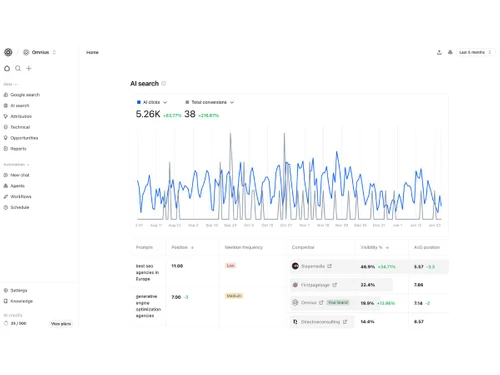Open Directiveconsulting external link icon
Viewport: 500px width, 375px height.
(x=345, y=322)
